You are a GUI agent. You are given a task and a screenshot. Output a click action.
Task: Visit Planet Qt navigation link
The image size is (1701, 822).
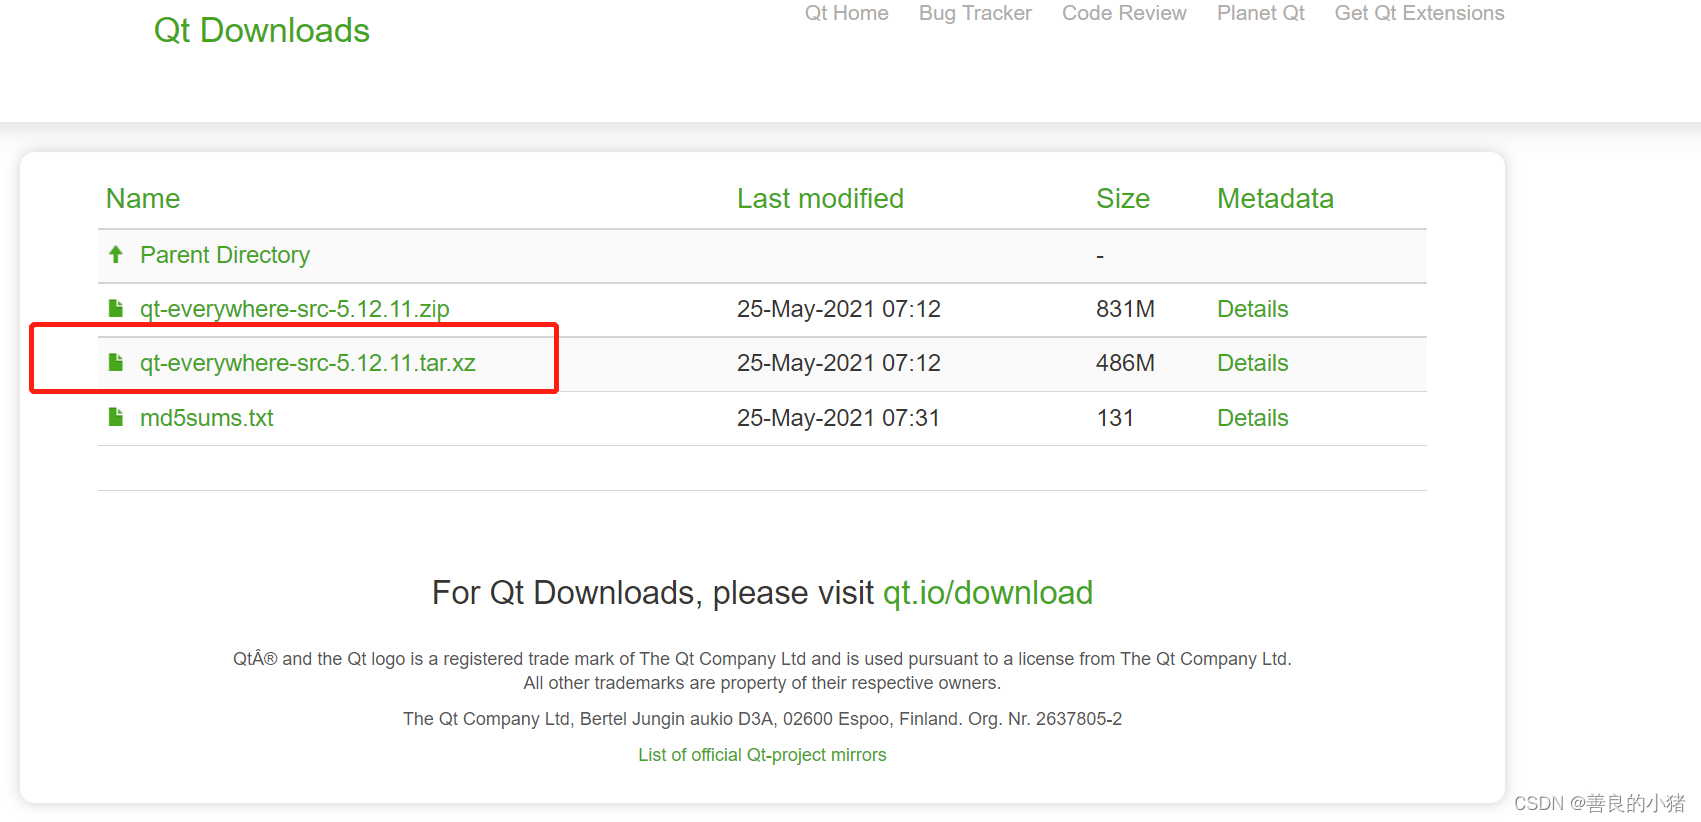(1260, 13)
